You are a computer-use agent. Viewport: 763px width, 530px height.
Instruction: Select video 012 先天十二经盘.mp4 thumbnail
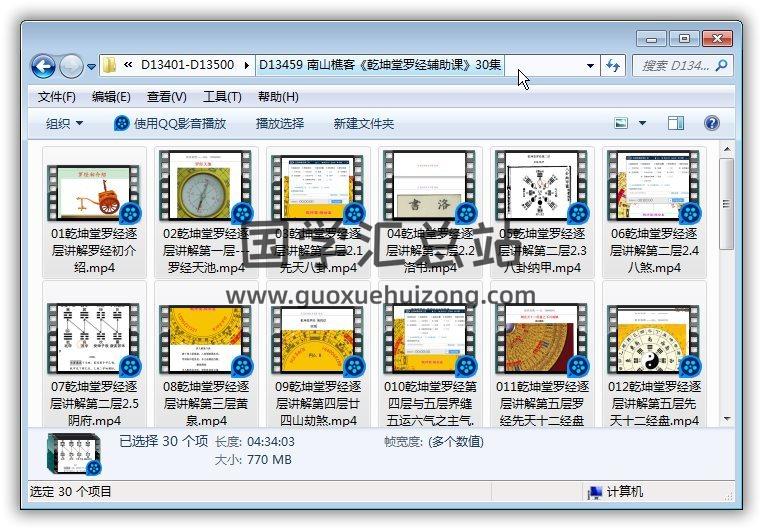[653, 340]
